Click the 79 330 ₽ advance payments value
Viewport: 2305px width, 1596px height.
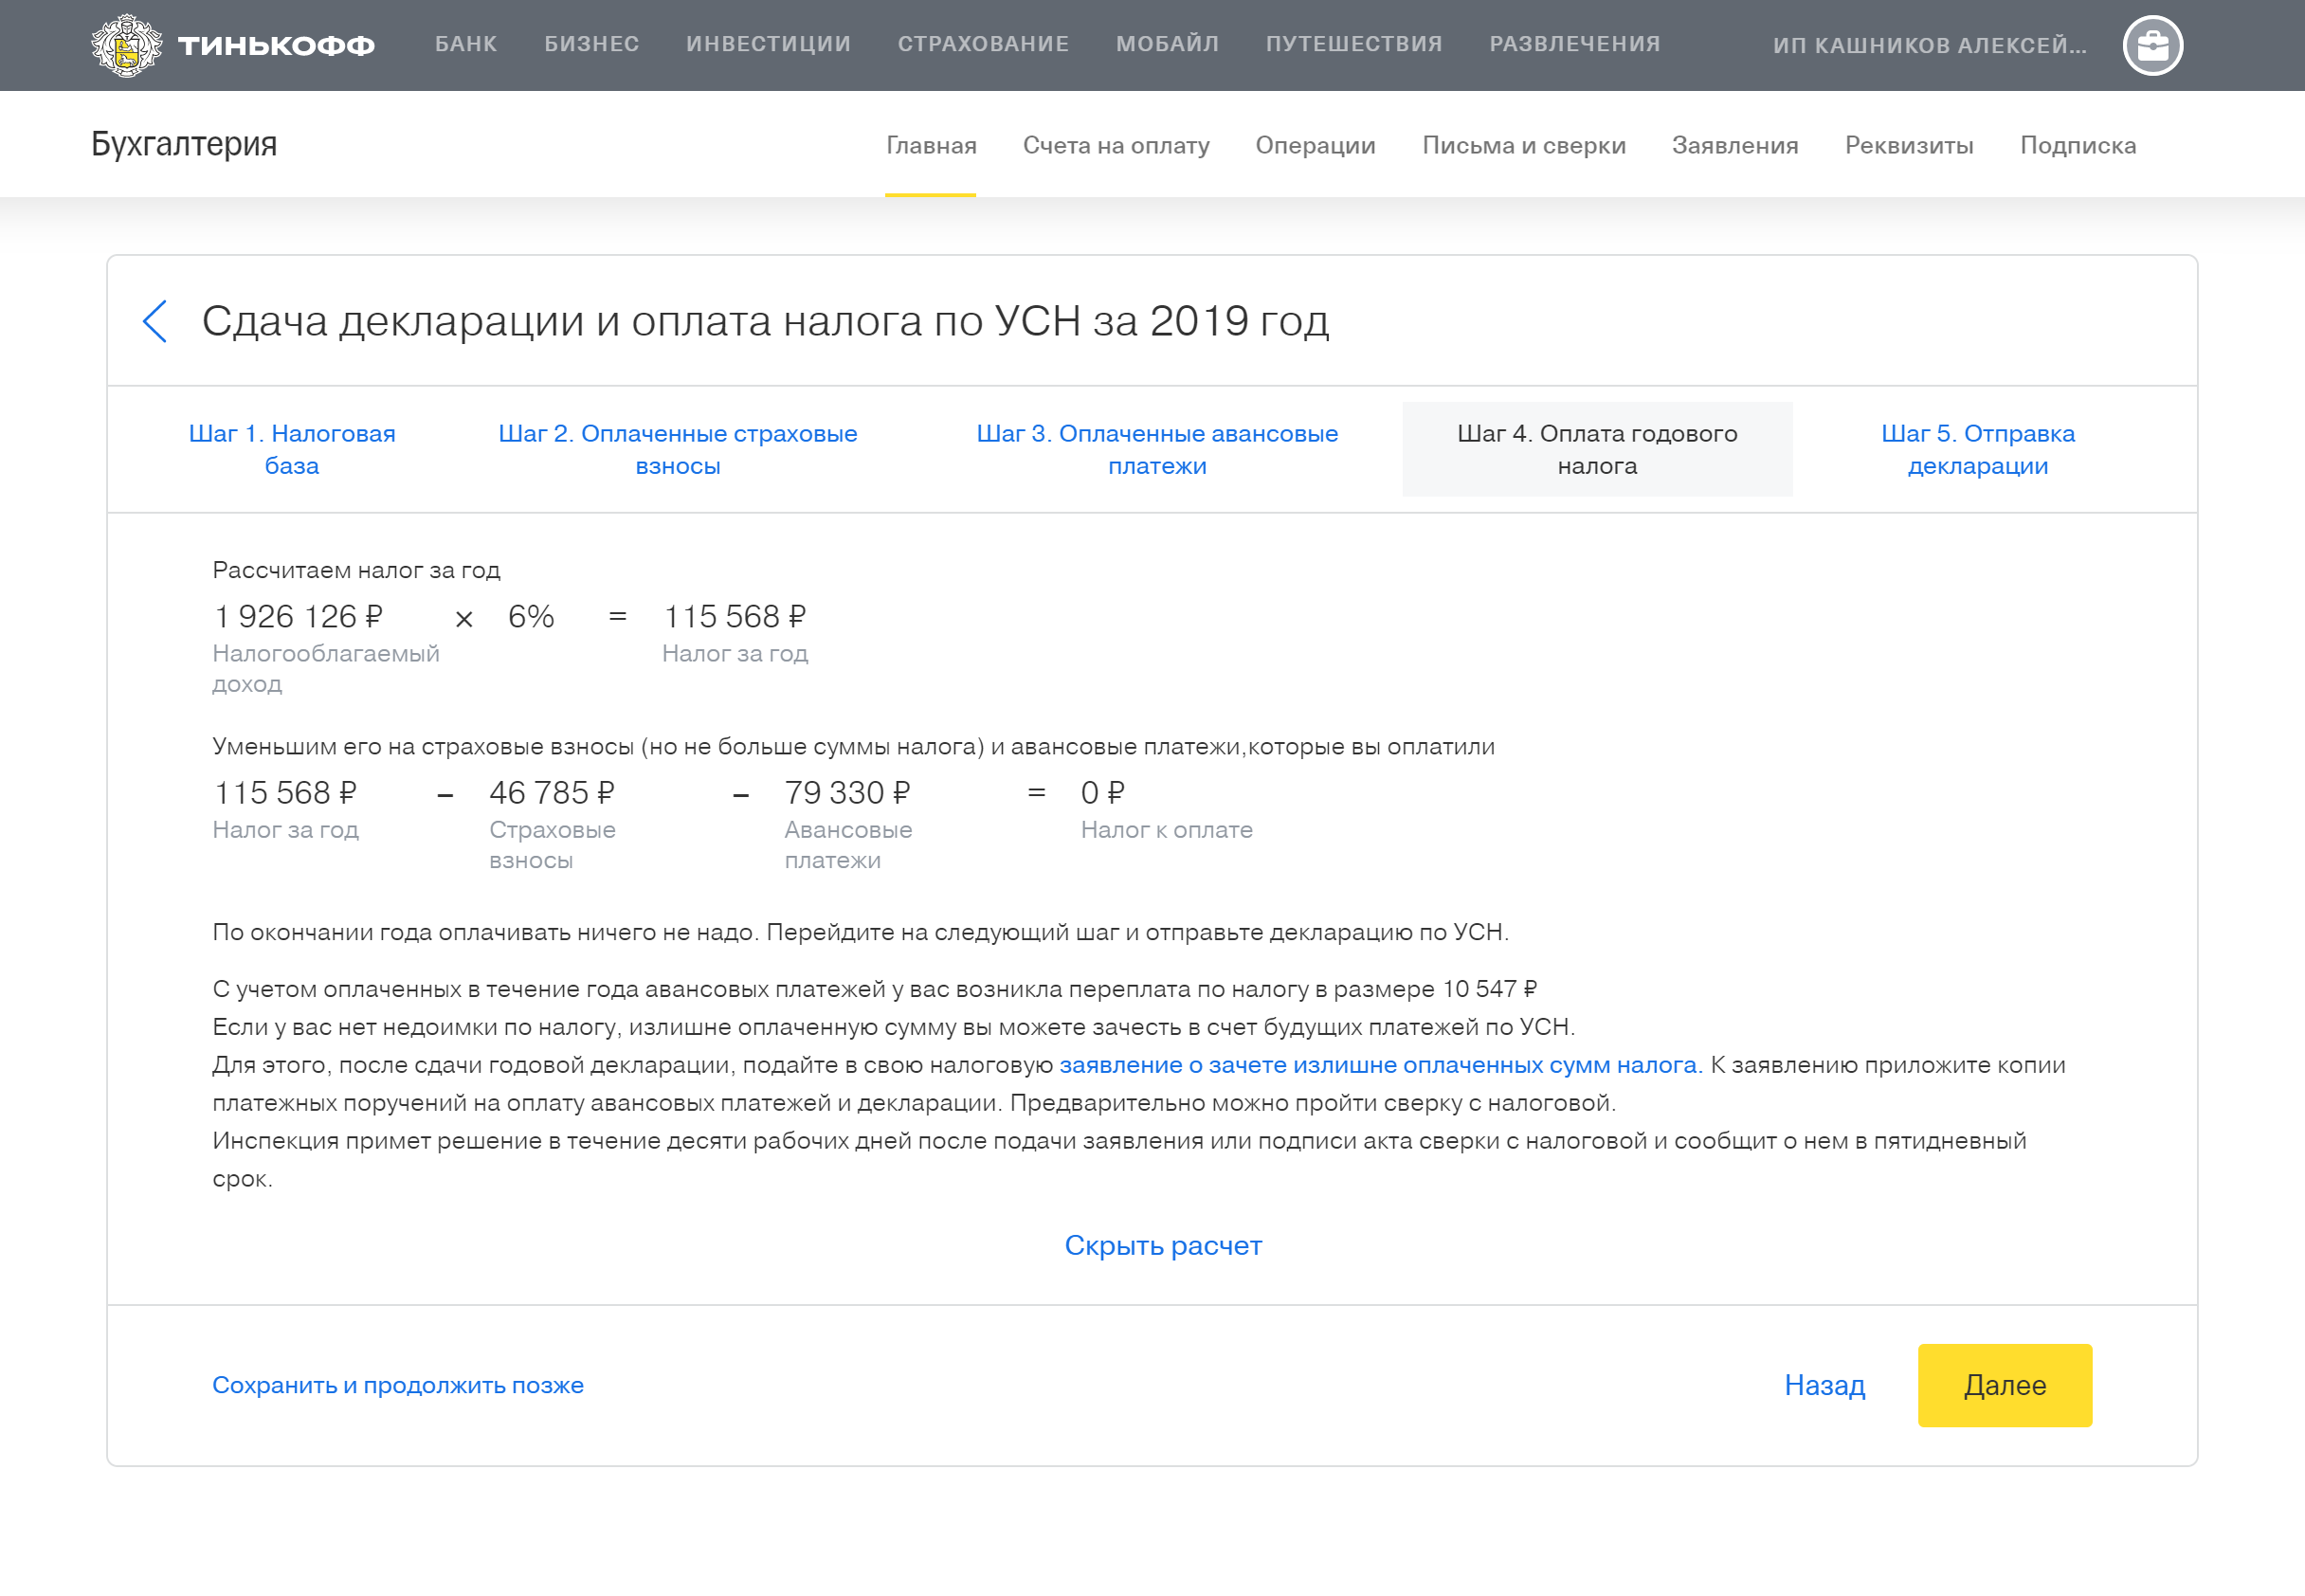(x=847, y=792)
